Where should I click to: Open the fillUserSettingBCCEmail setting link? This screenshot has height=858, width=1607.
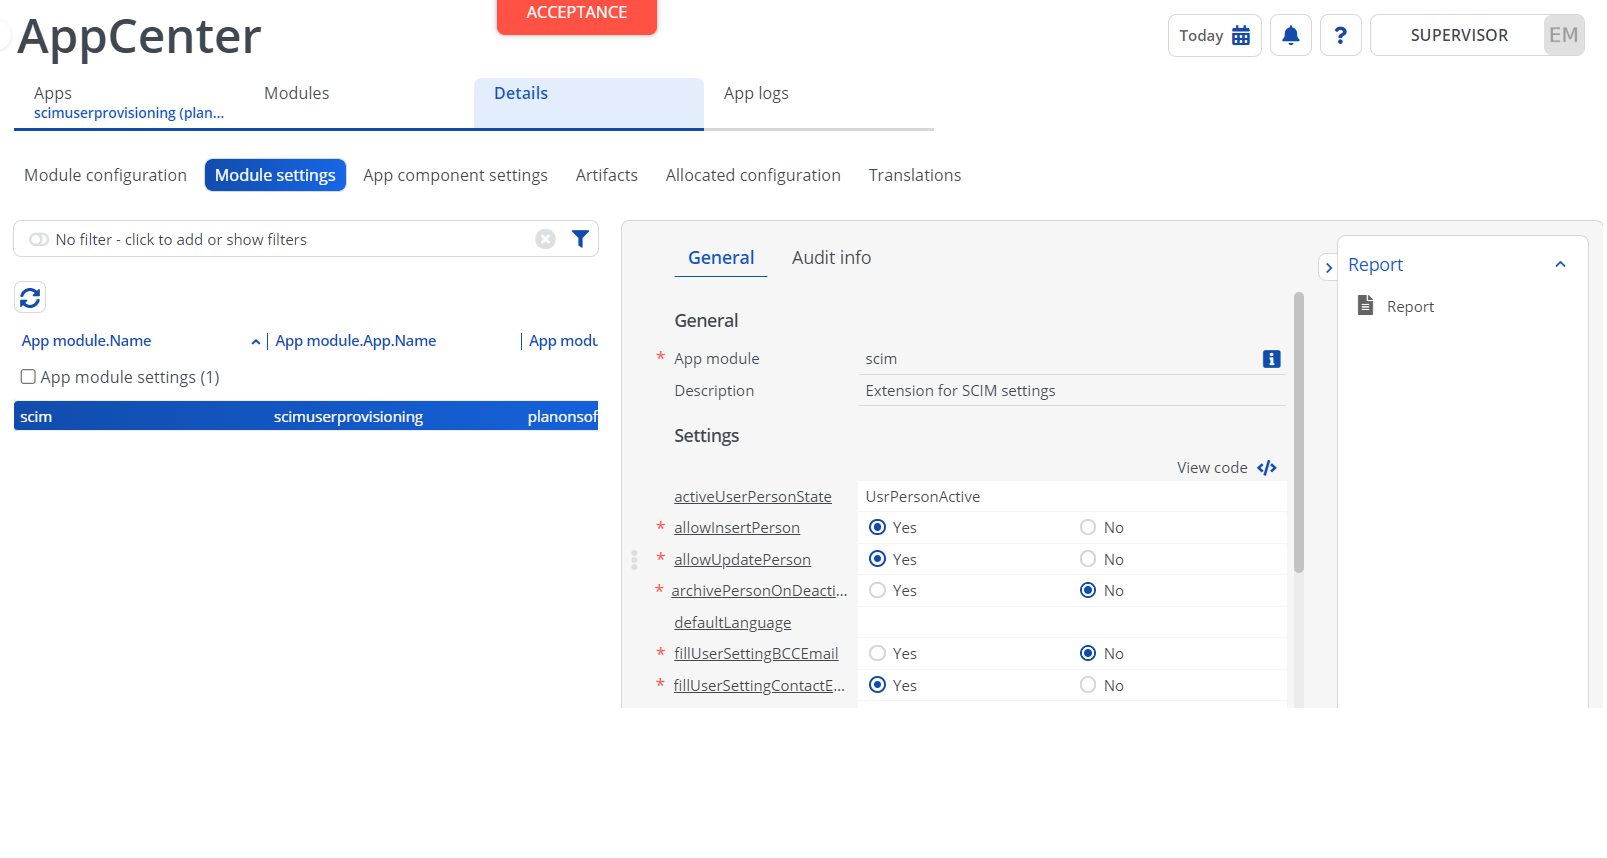tap(756, 654)
